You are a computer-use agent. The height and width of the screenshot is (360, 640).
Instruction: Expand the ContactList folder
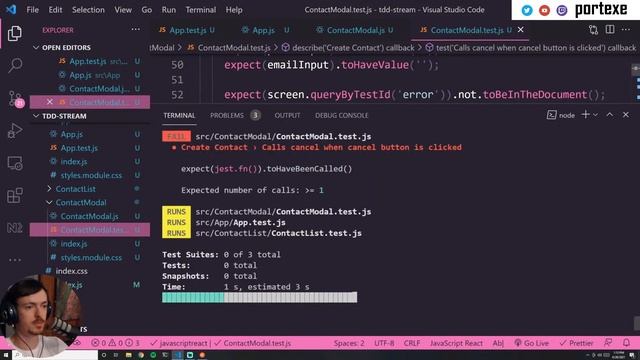[76, 189]
